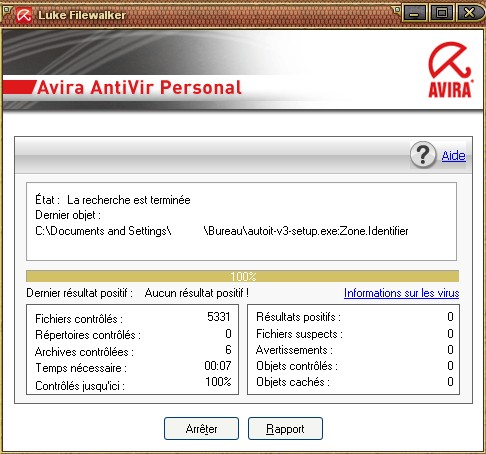The image size is (486, 454).
Task: Click the Objets cachés label
Action: [293, 382]
